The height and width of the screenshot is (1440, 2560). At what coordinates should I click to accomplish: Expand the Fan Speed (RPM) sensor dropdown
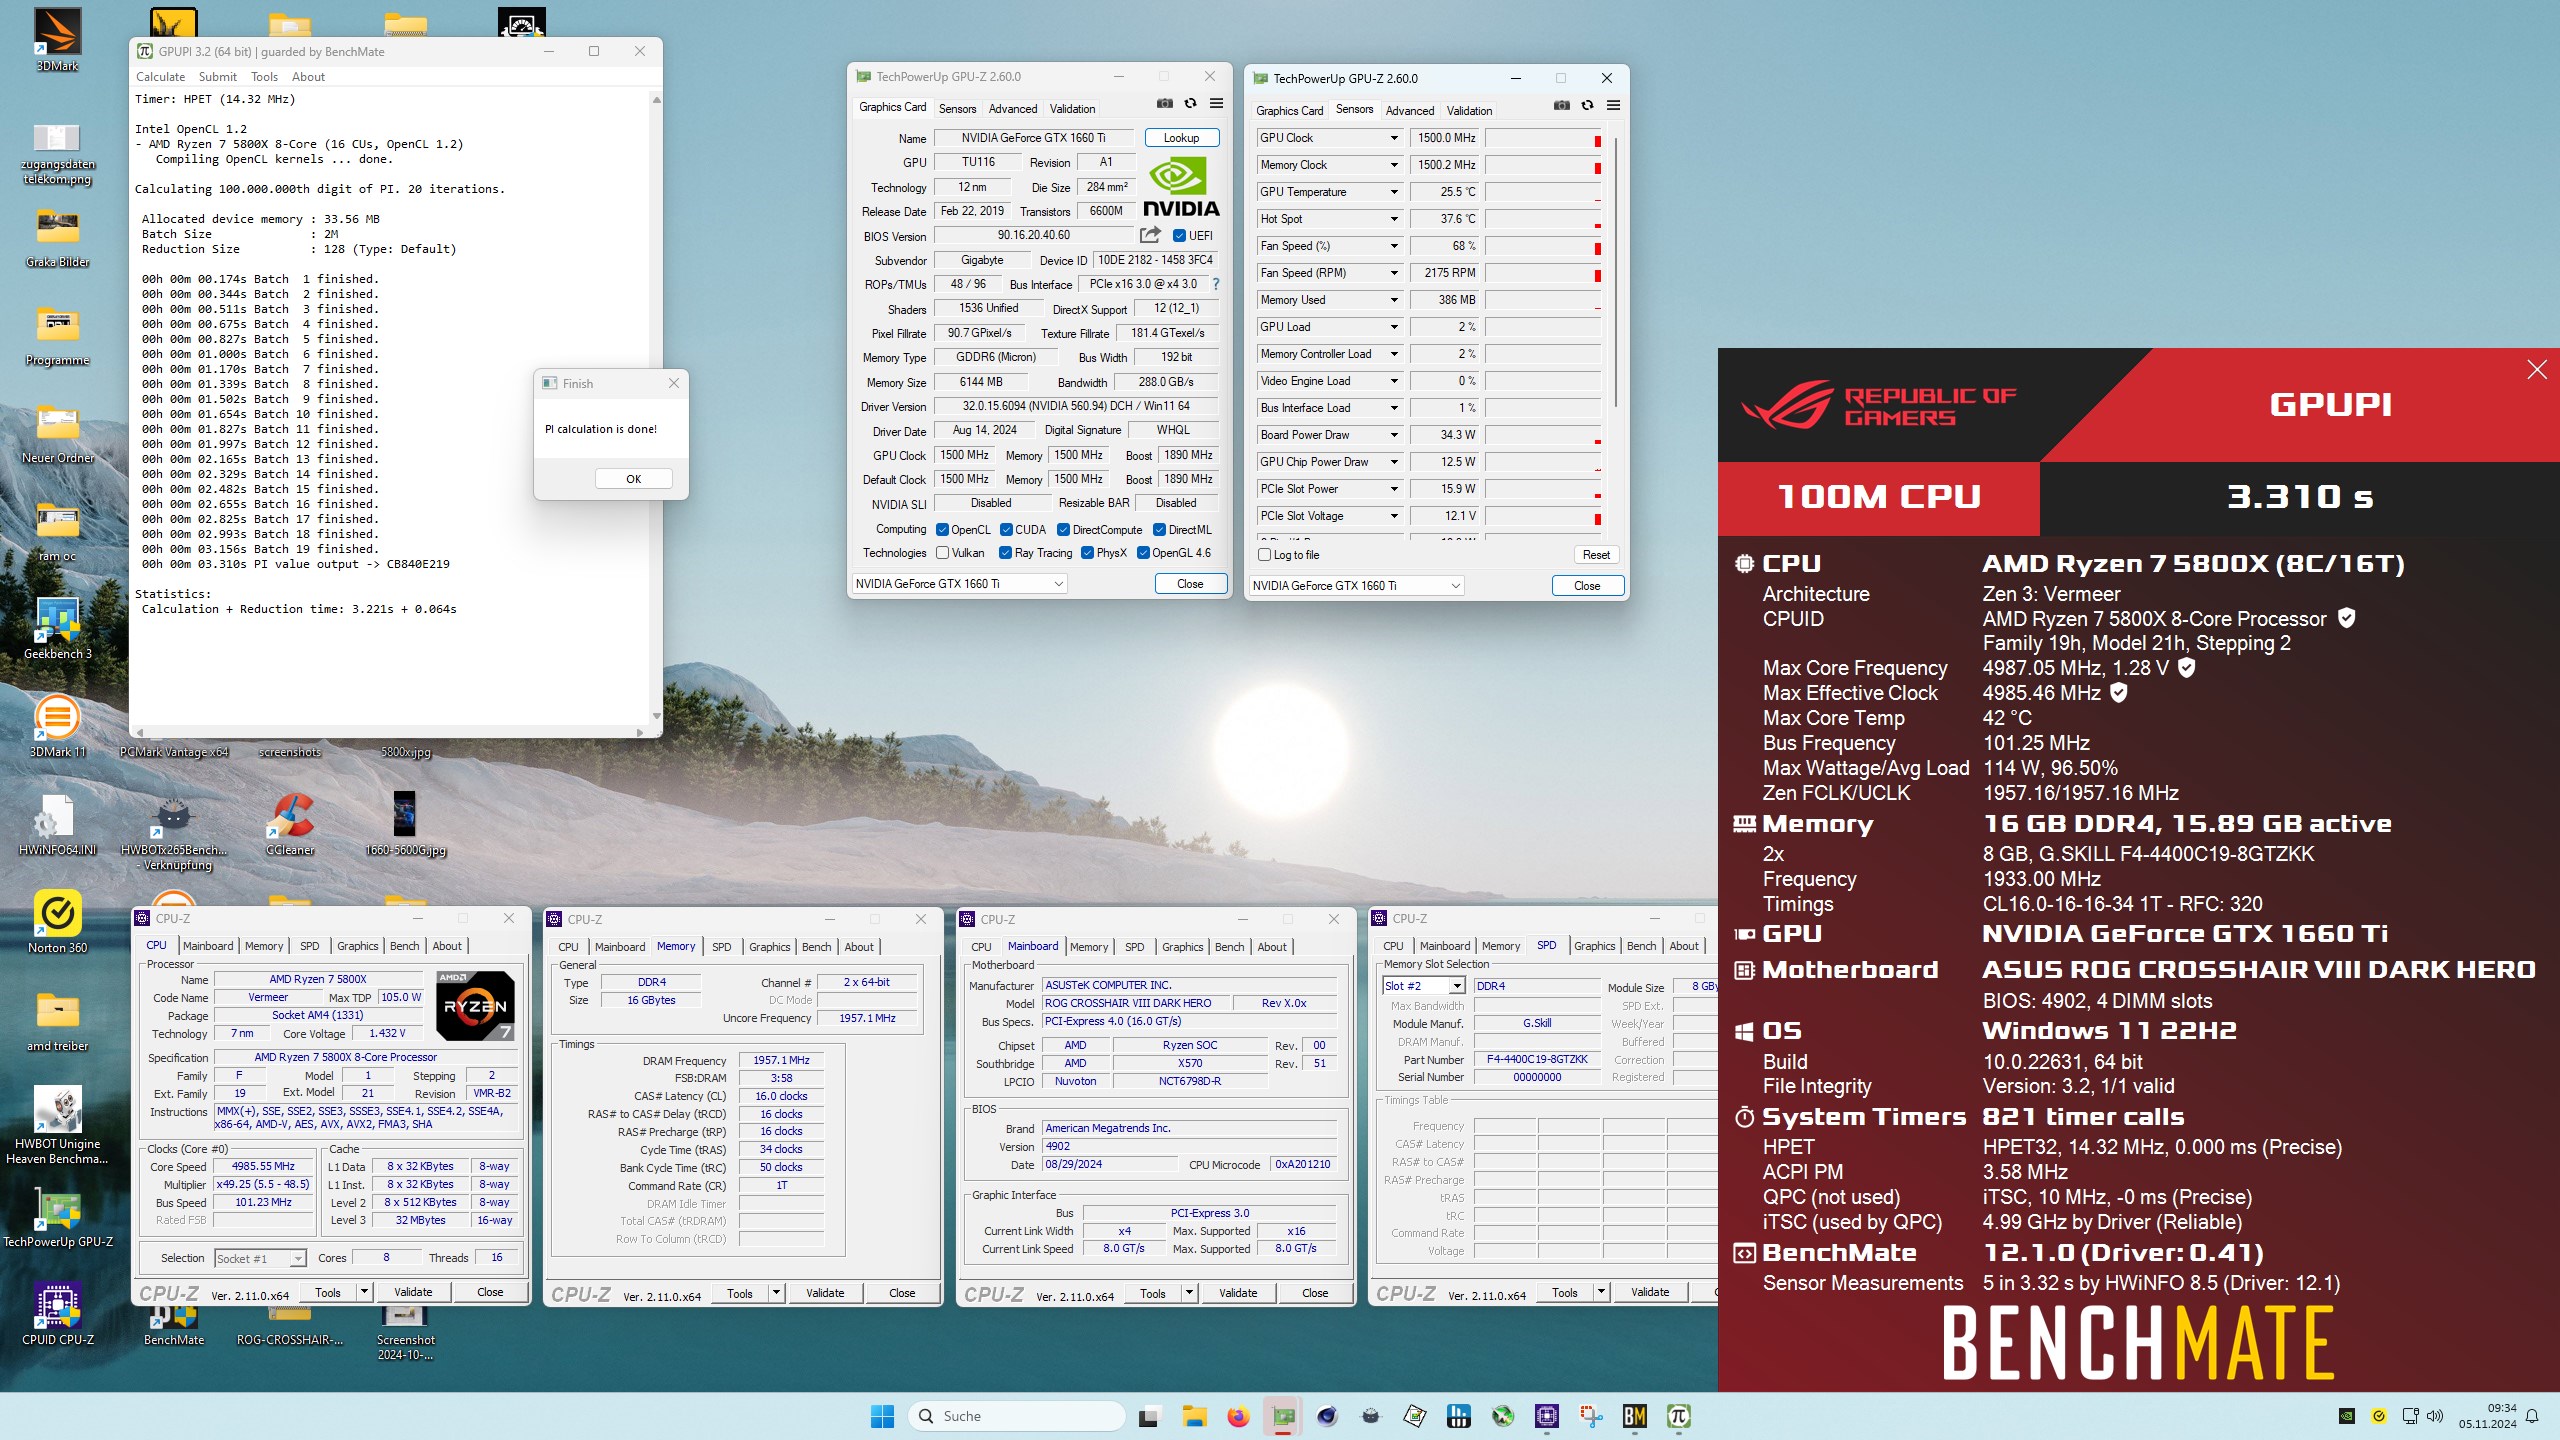tap(1394, 273)
